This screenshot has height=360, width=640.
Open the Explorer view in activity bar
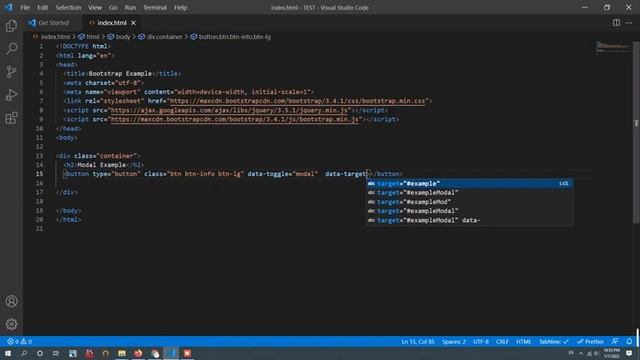coord(11,26)
